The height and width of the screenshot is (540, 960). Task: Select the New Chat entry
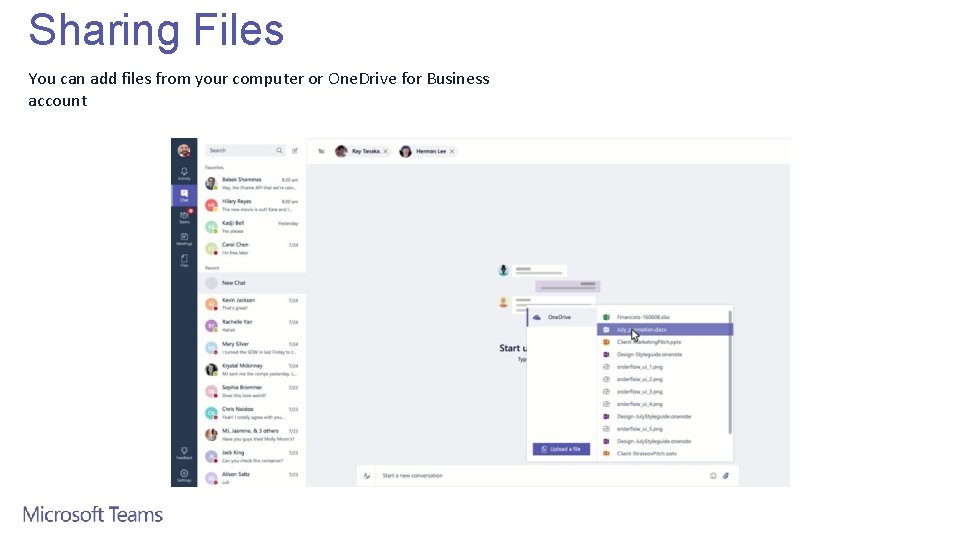252,283
